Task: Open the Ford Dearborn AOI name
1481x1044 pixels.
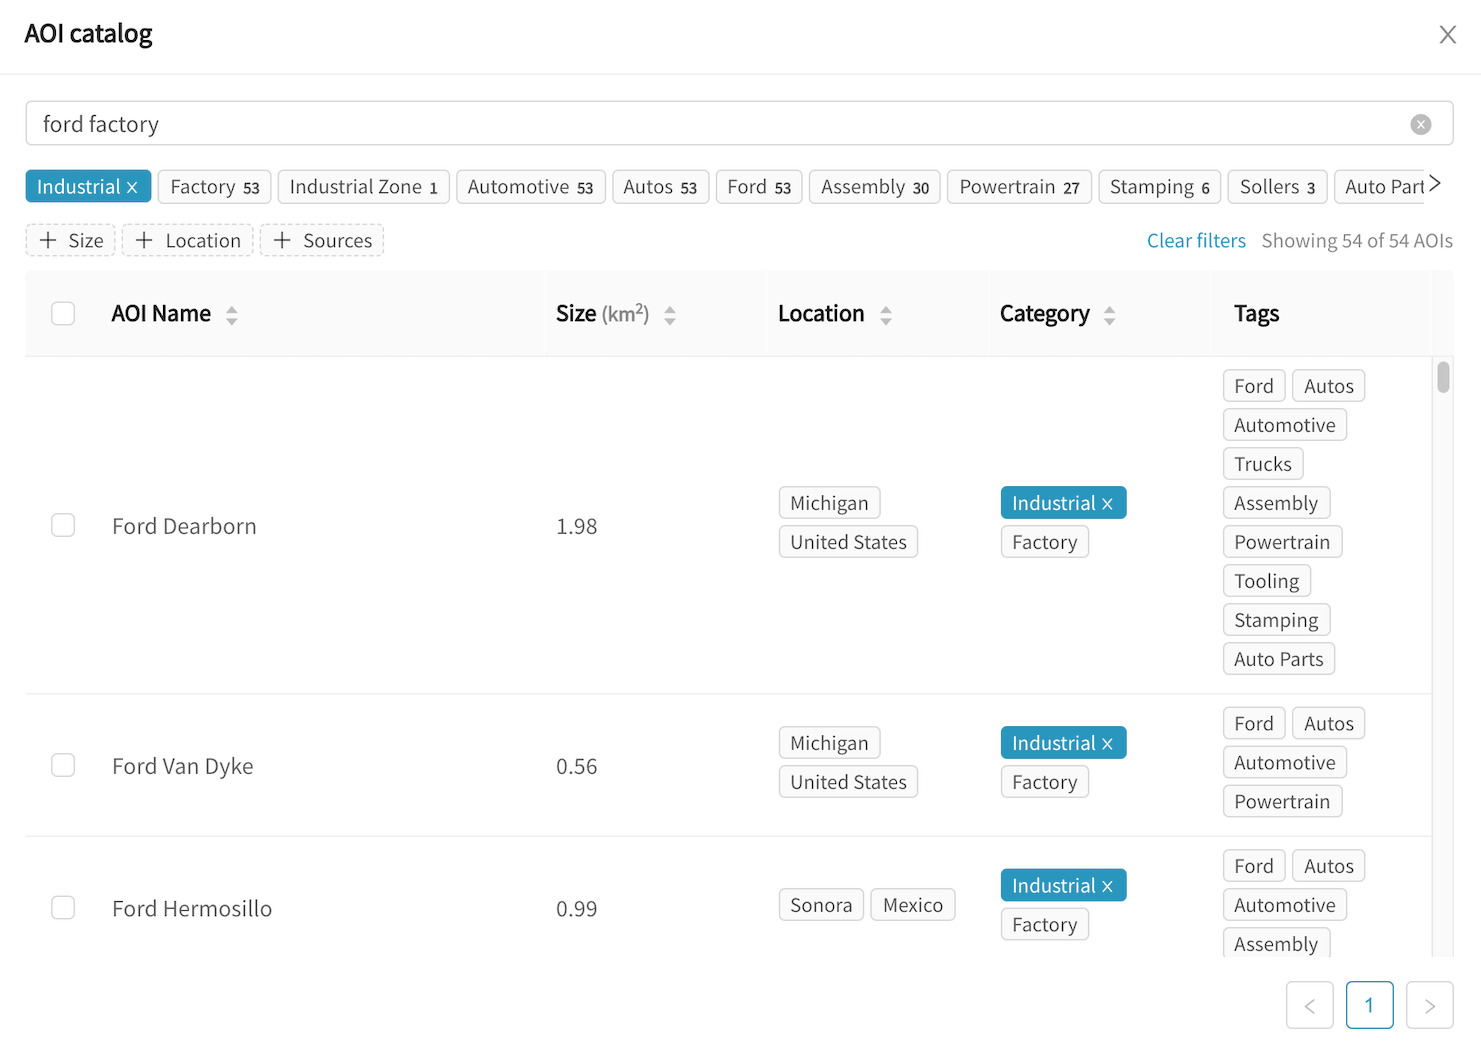Action: click(x=184, y=526)
